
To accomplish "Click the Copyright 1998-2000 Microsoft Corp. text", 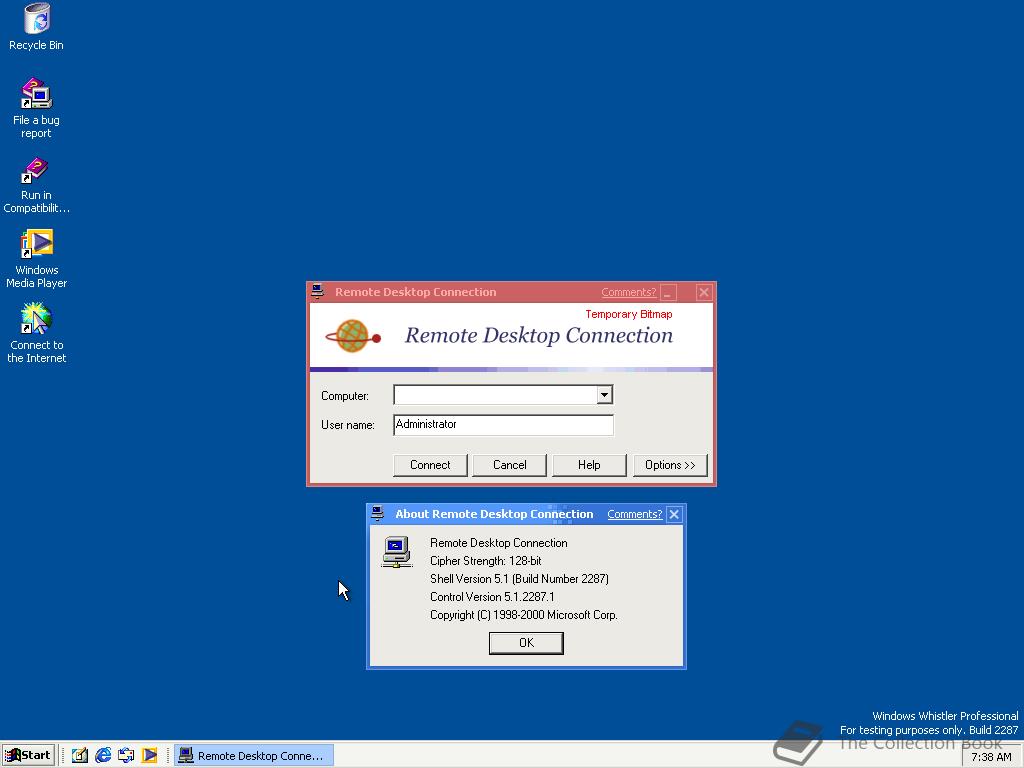I will pos(524,615).
